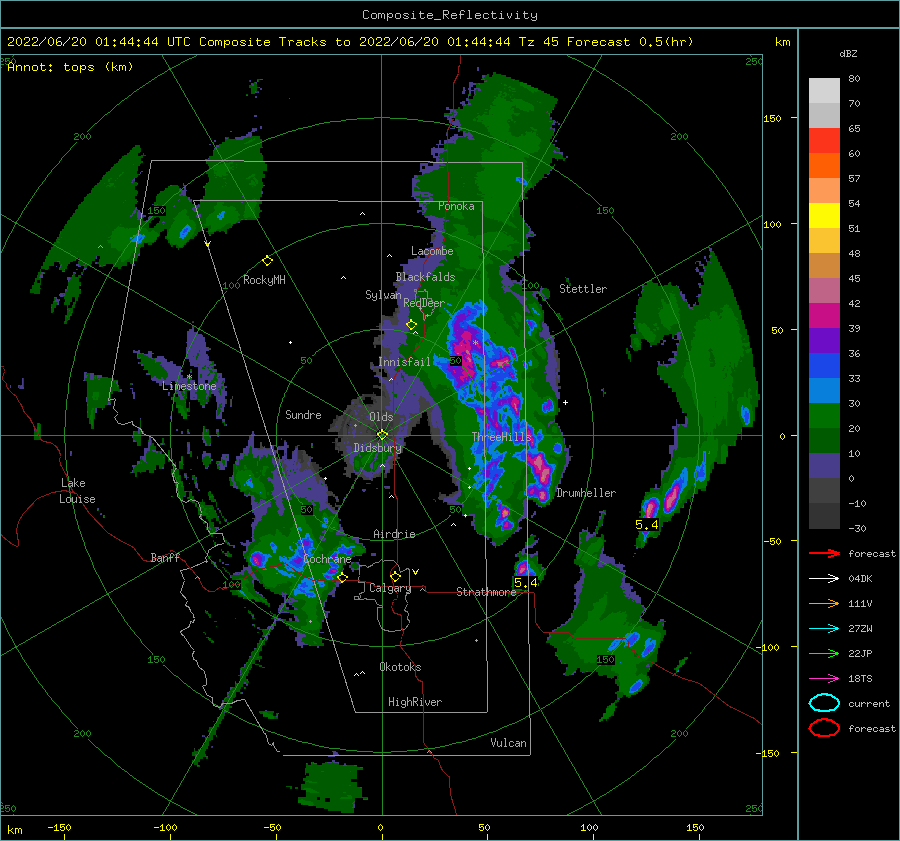The image size is (900, 841).
Task: Click the Okotoks label
Action: click(x=400, y=667)
